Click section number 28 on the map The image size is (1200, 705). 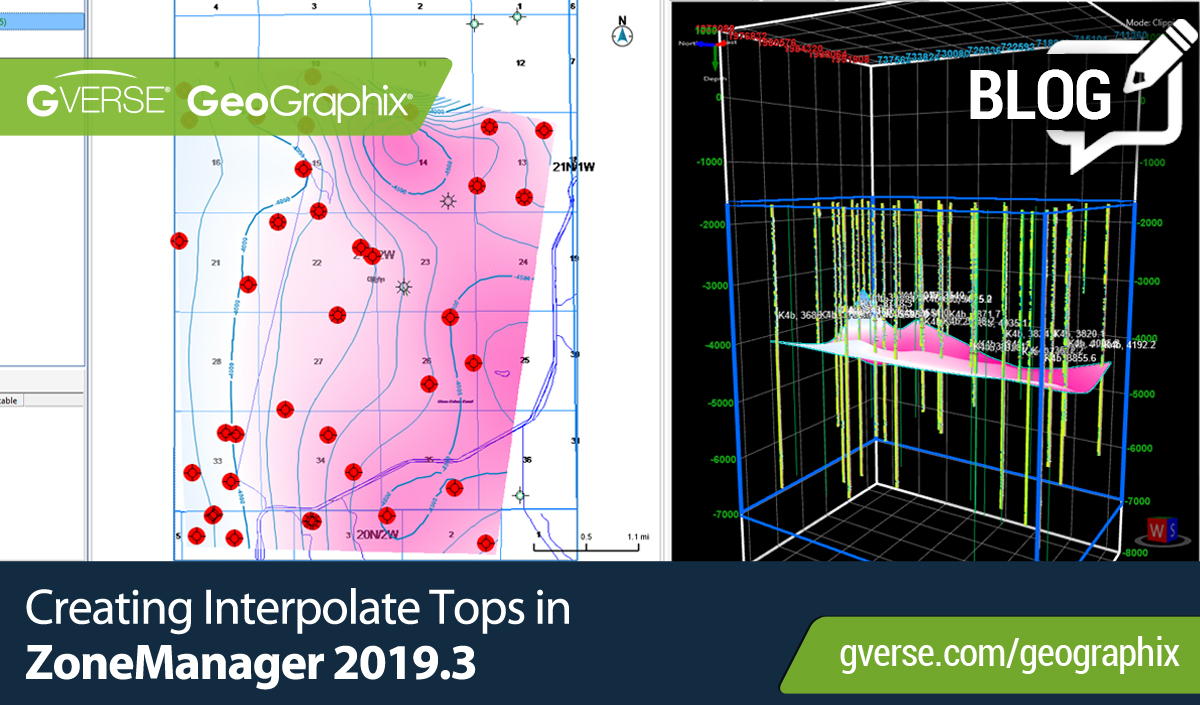tap(215, 361)
